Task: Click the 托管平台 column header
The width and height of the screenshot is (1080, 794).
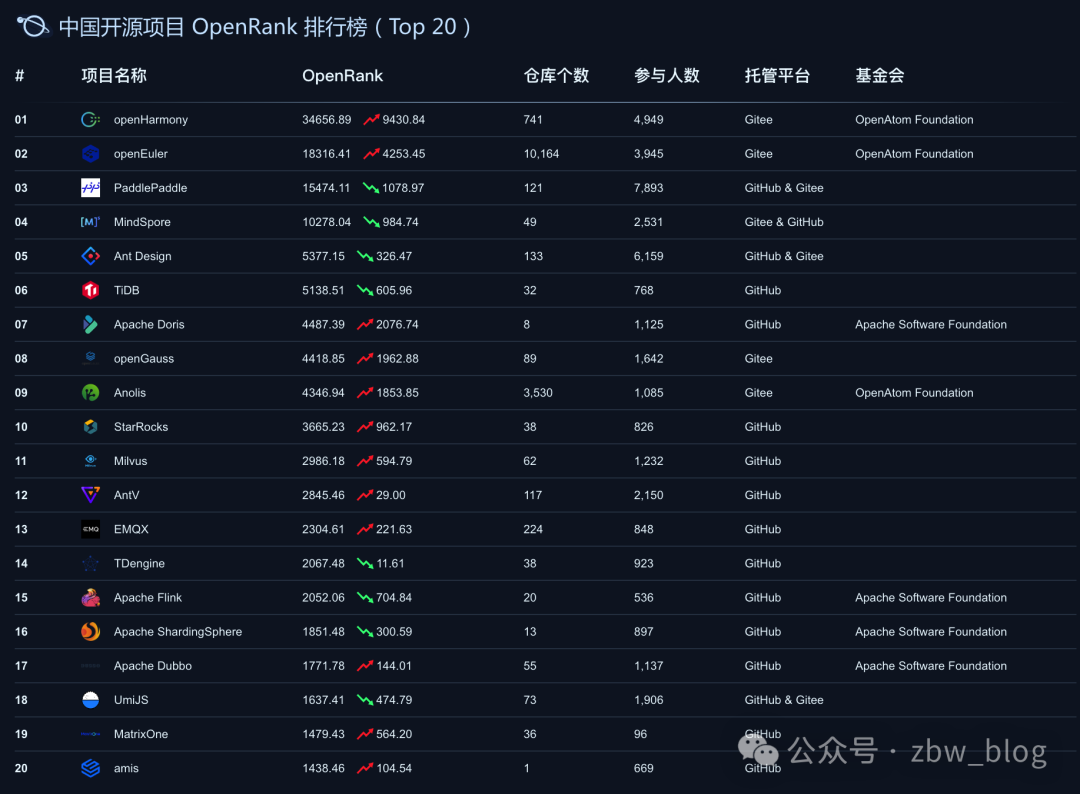Action: coord(777,76)
